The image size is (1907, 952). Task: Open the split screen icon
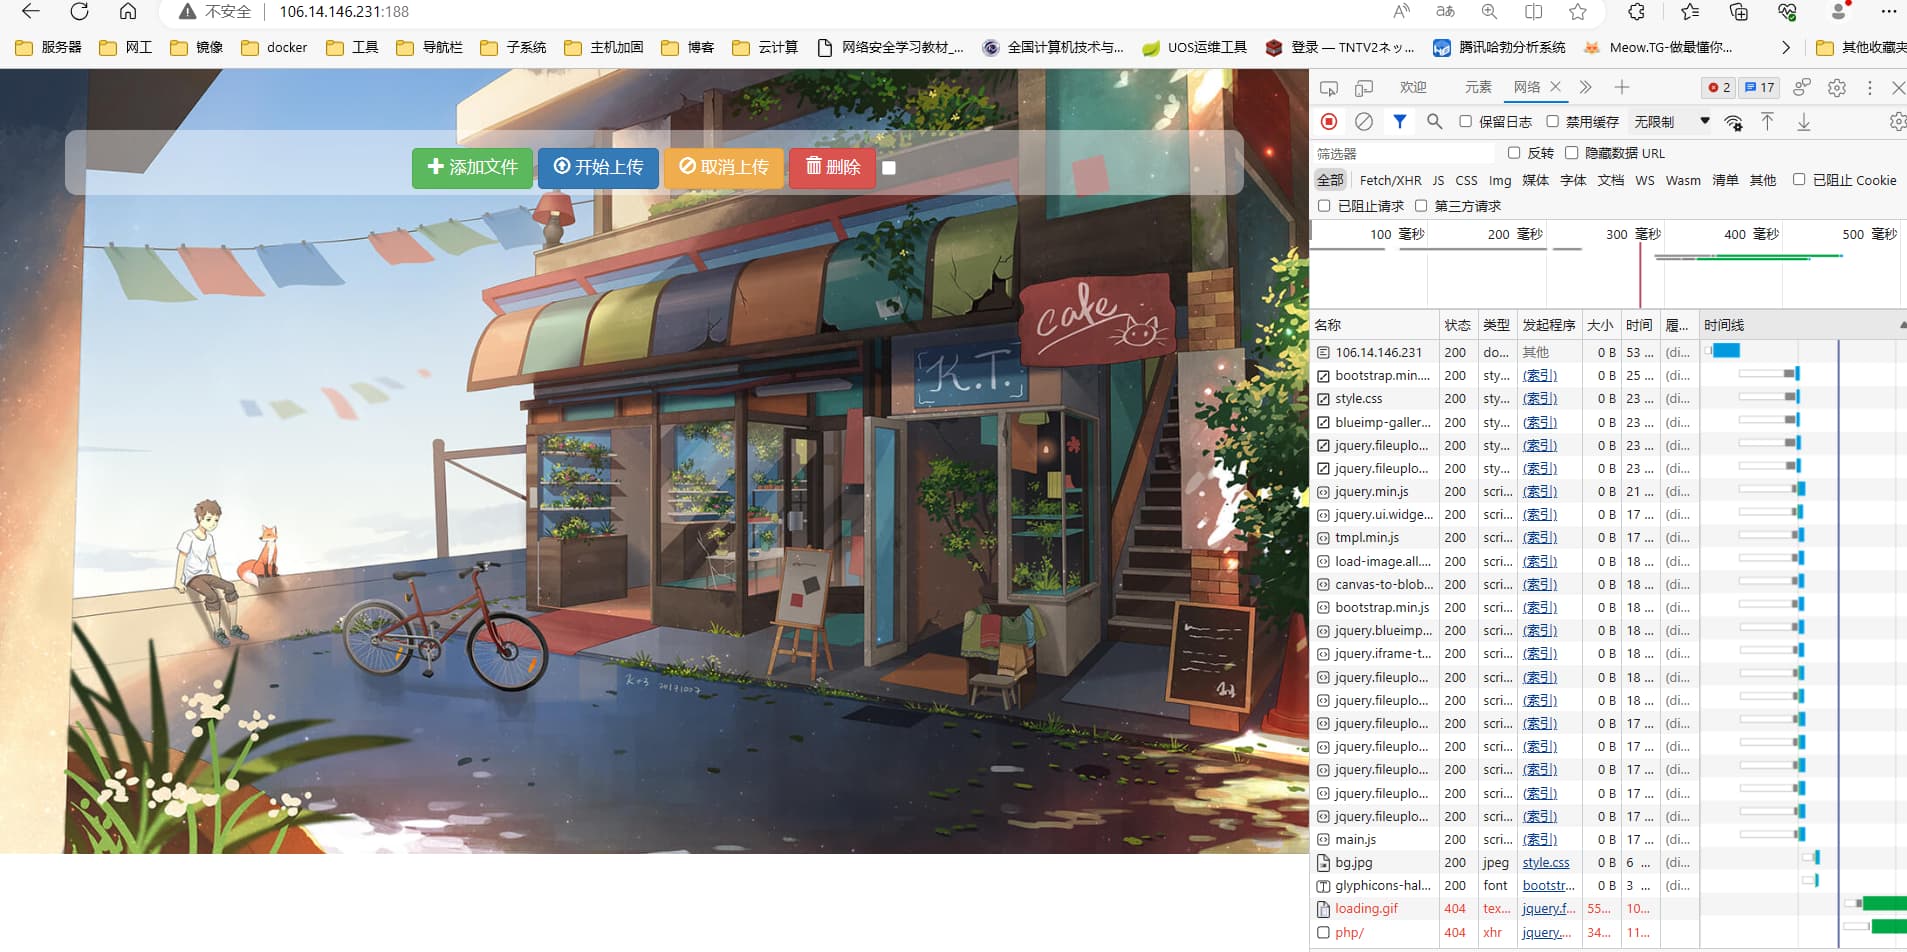click(1533, 12)
